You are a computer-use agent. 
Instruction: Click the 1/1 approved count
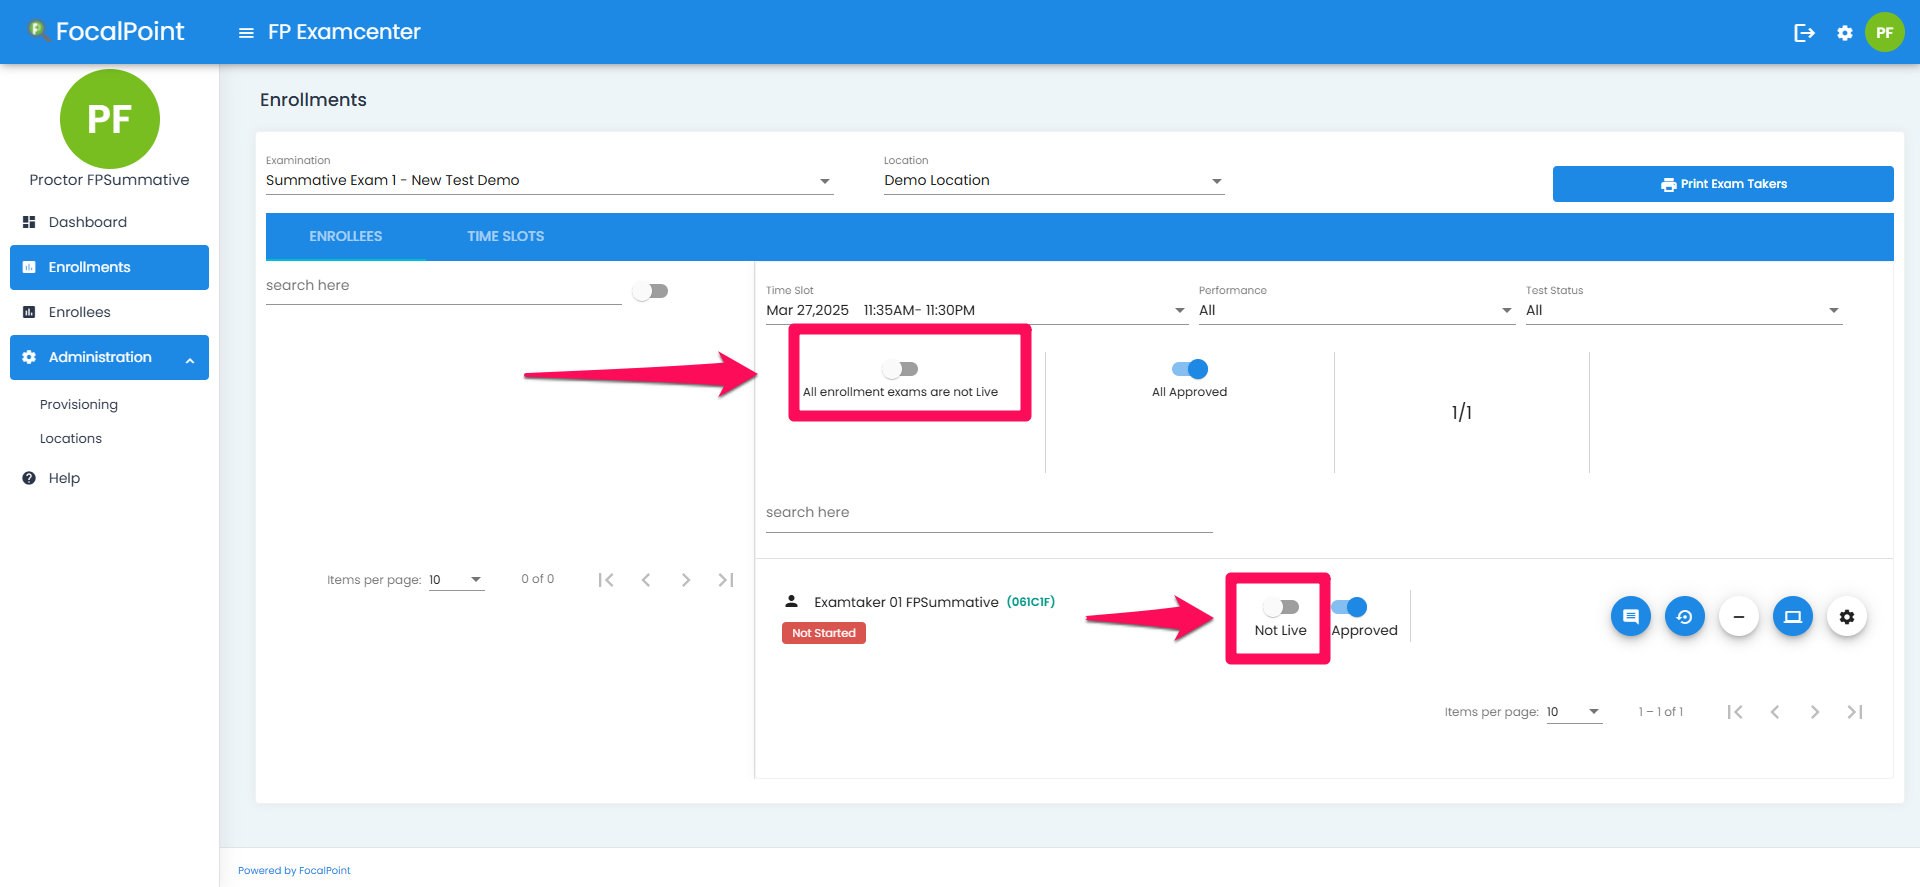pos(1462,412)
